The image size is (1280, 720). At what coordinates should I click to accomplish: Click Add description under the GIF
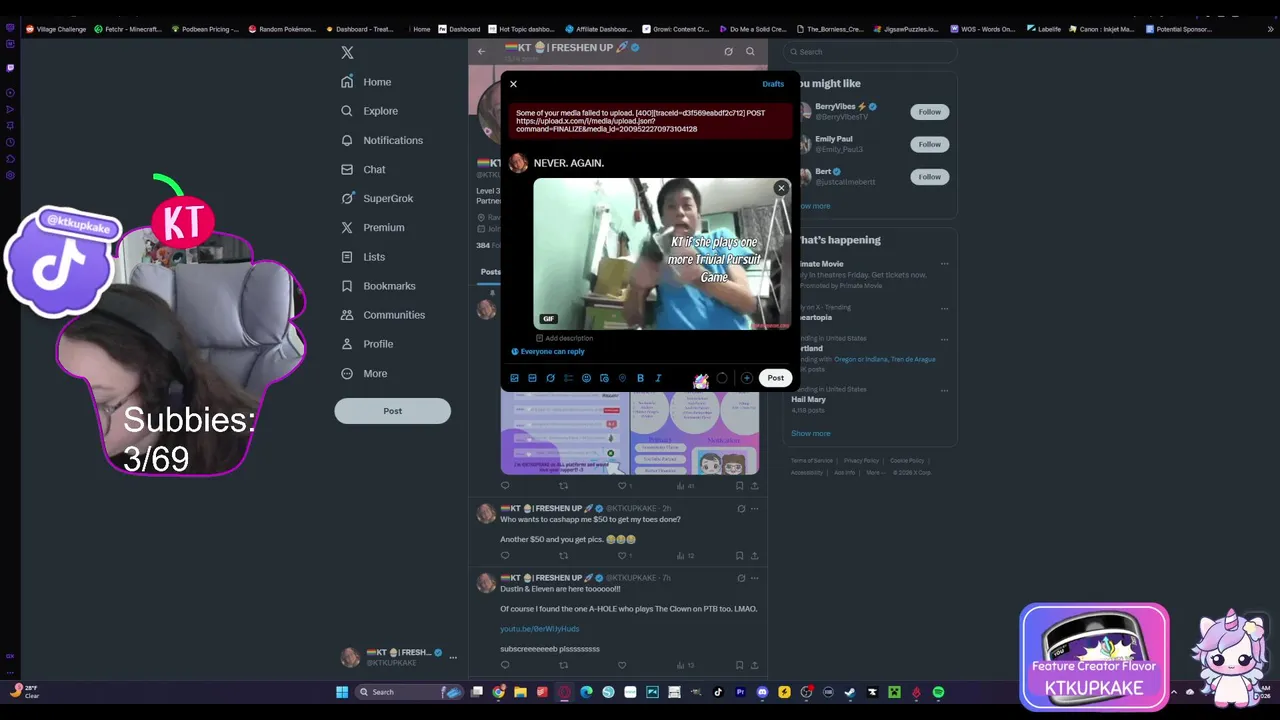pyautogui.click(x=565, y=338)
